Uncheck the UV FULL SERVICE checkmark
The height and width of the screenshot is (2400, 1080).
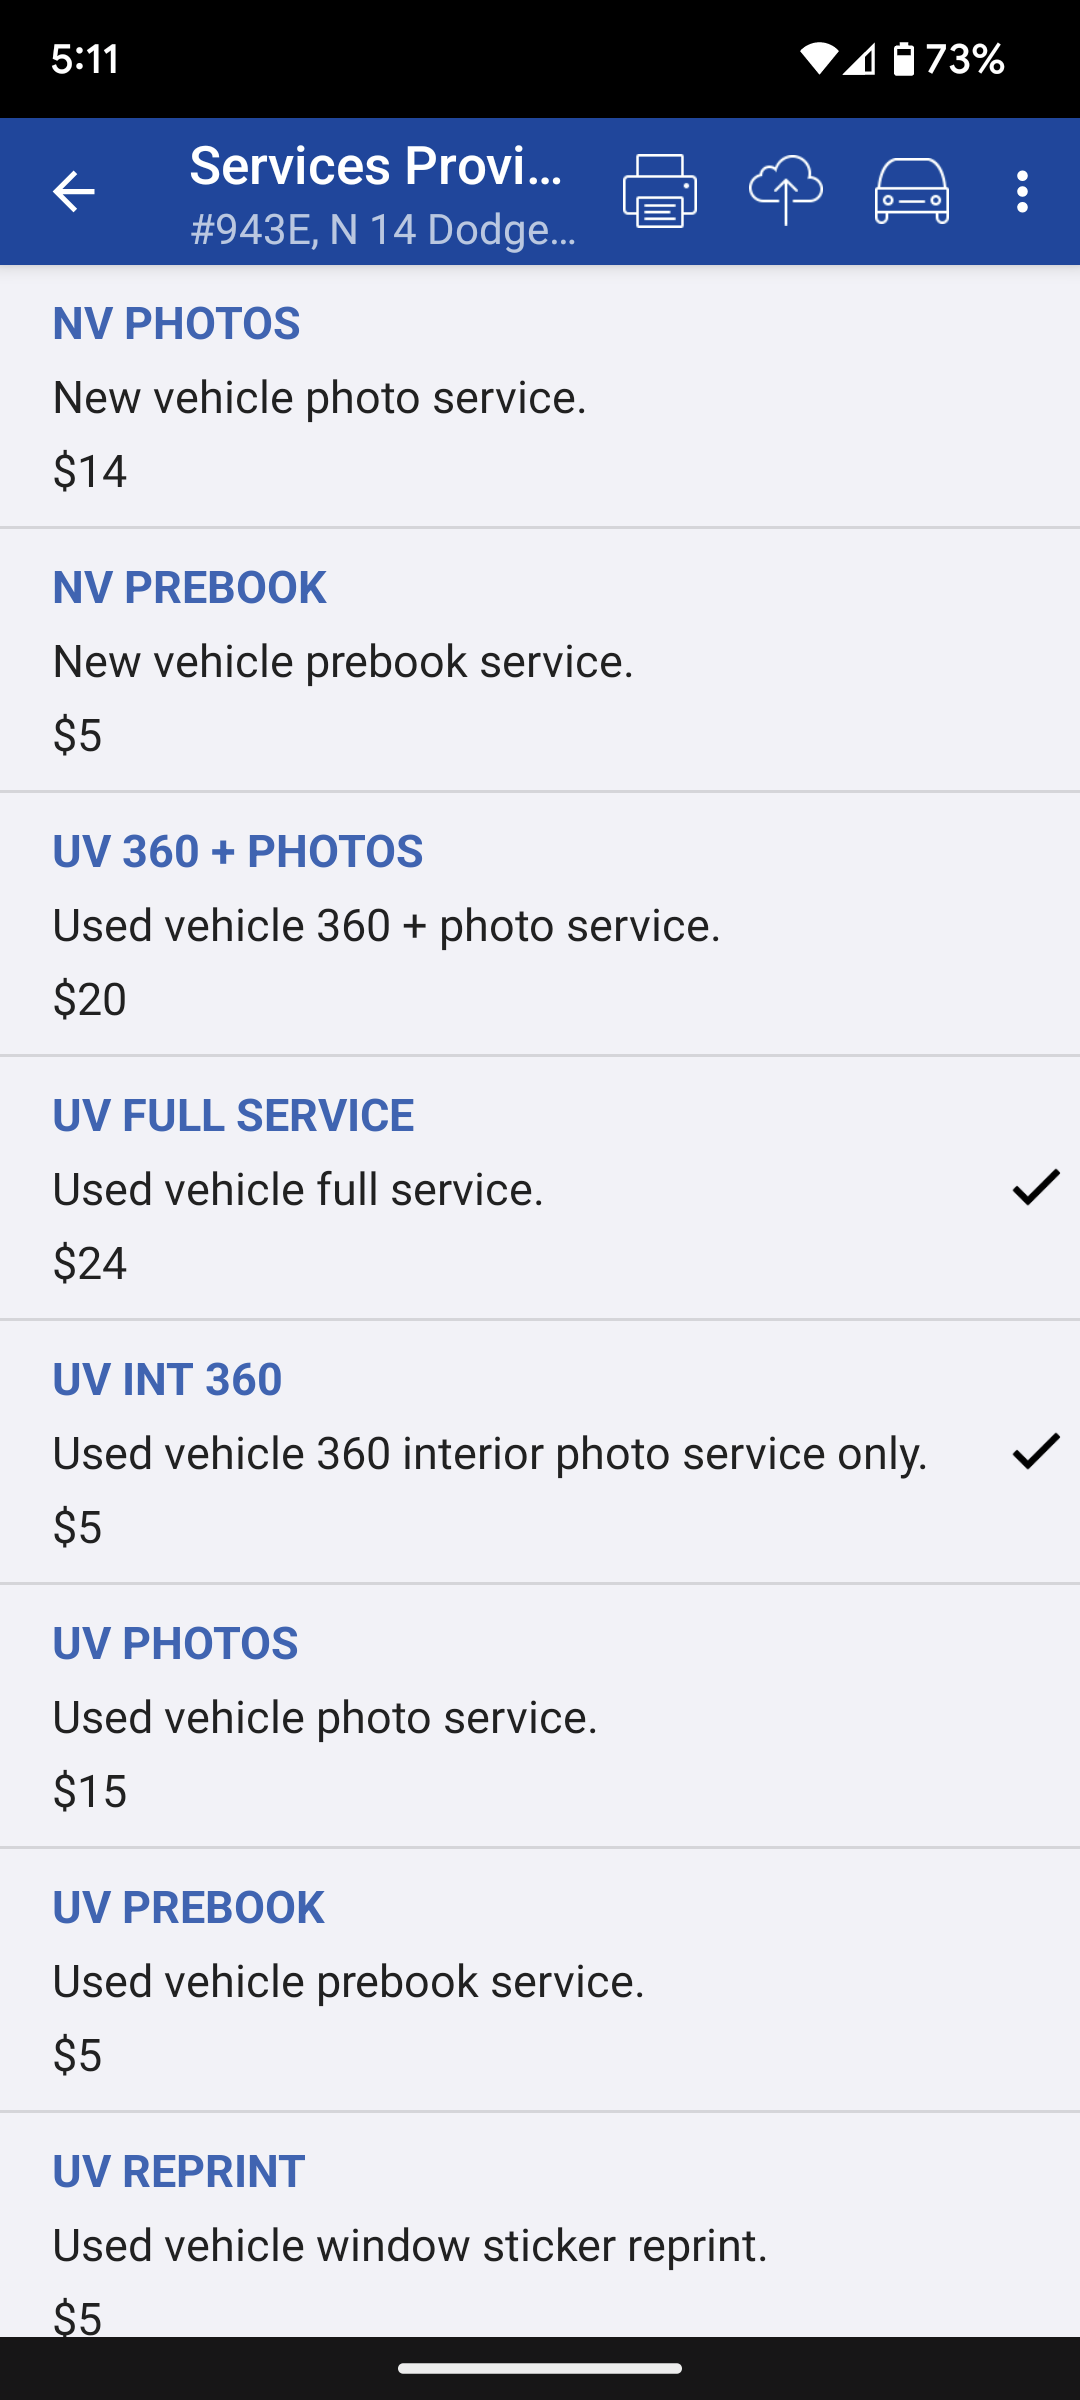1035,1187
